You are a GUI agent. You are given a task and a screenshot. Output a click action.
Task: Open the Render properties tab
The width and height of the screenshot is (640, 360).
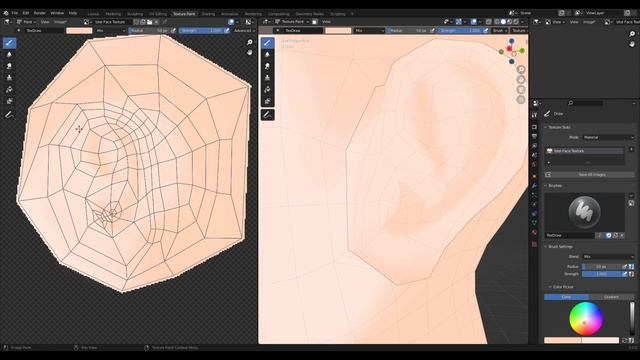click(x=534, y=127)
